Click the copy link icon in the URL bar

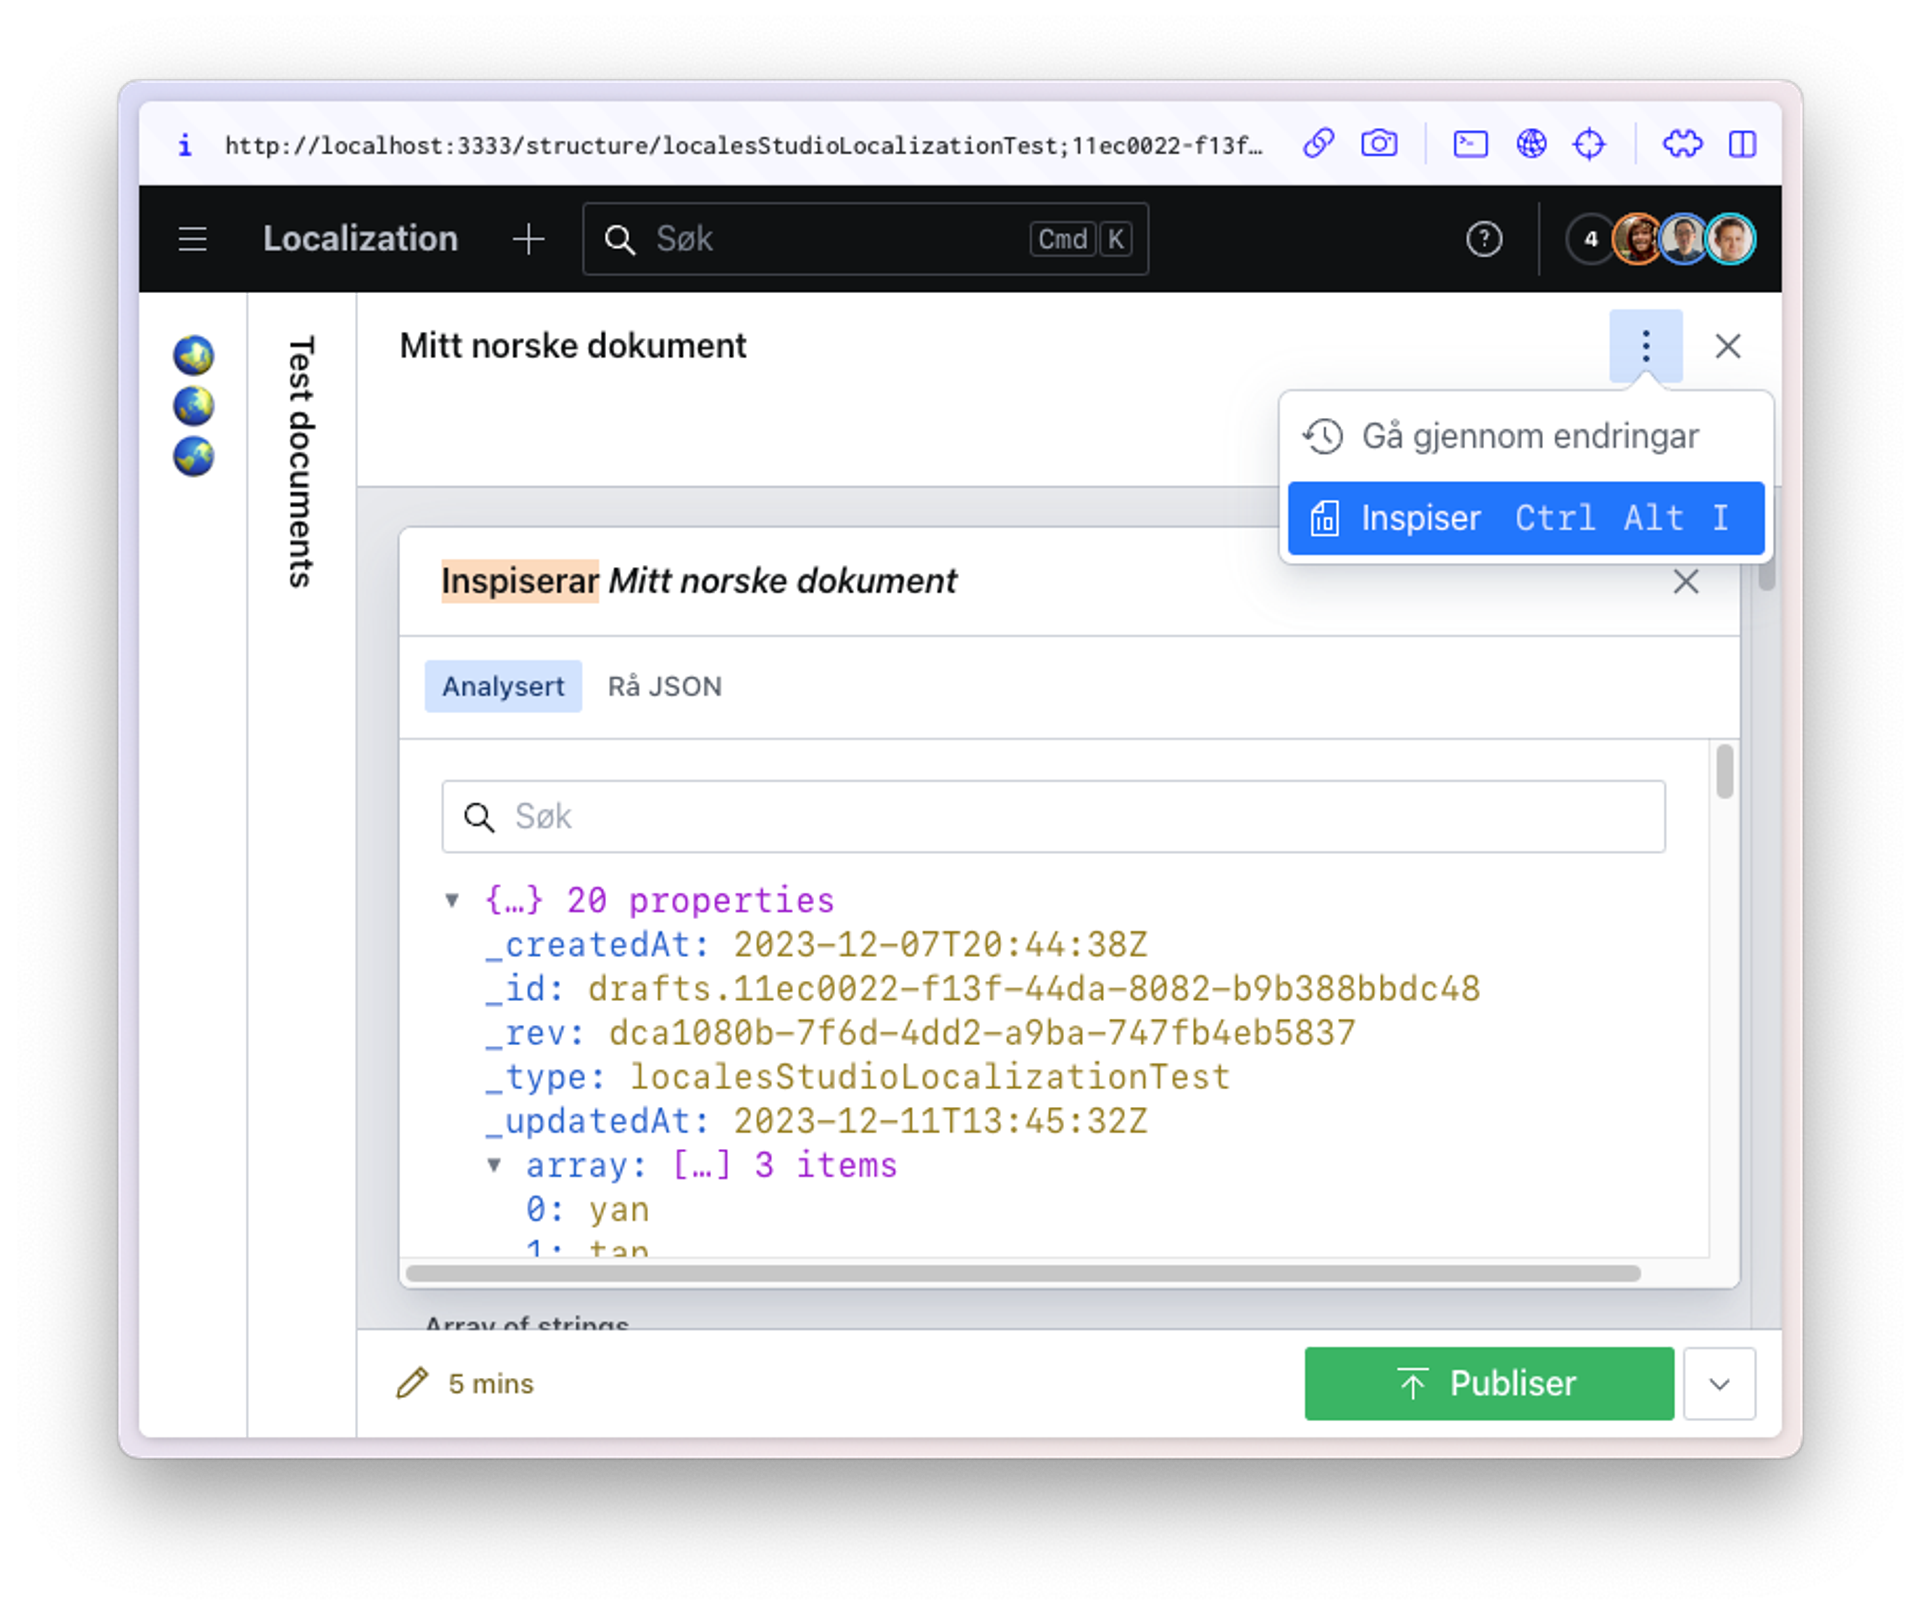[x=1318, y=144]
